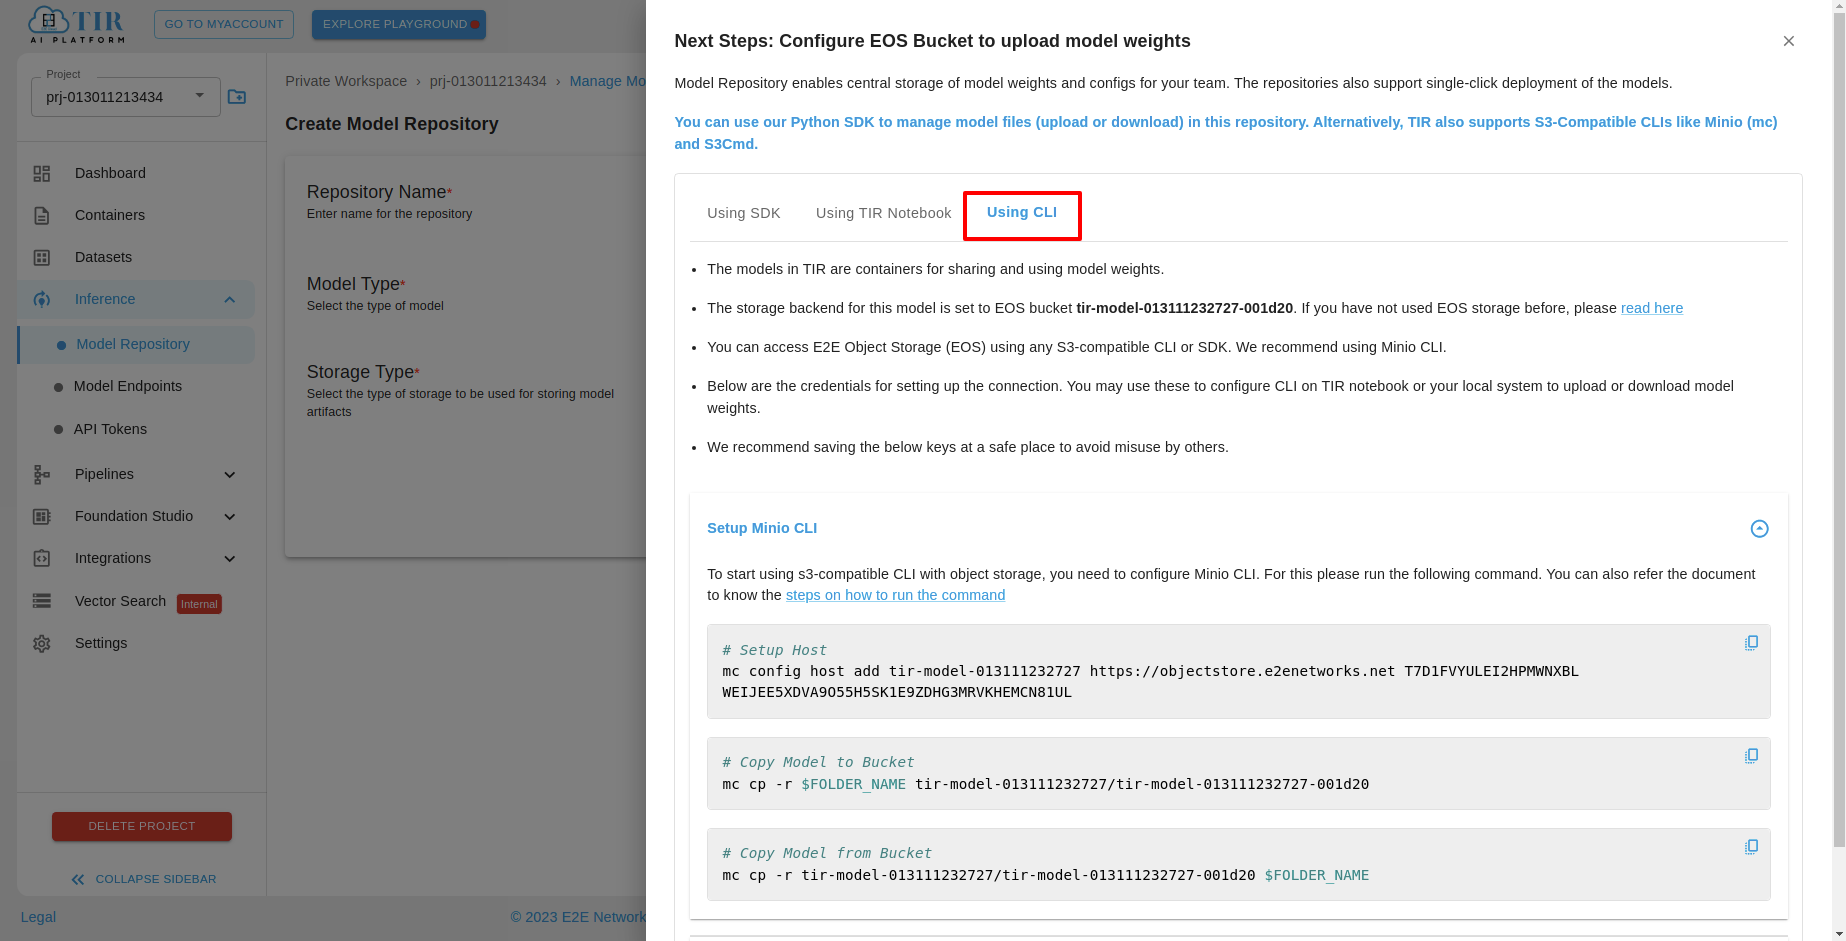The image size is (1846, 941).
Task: Expand the Integrations chevron
Action: (229, 558)
